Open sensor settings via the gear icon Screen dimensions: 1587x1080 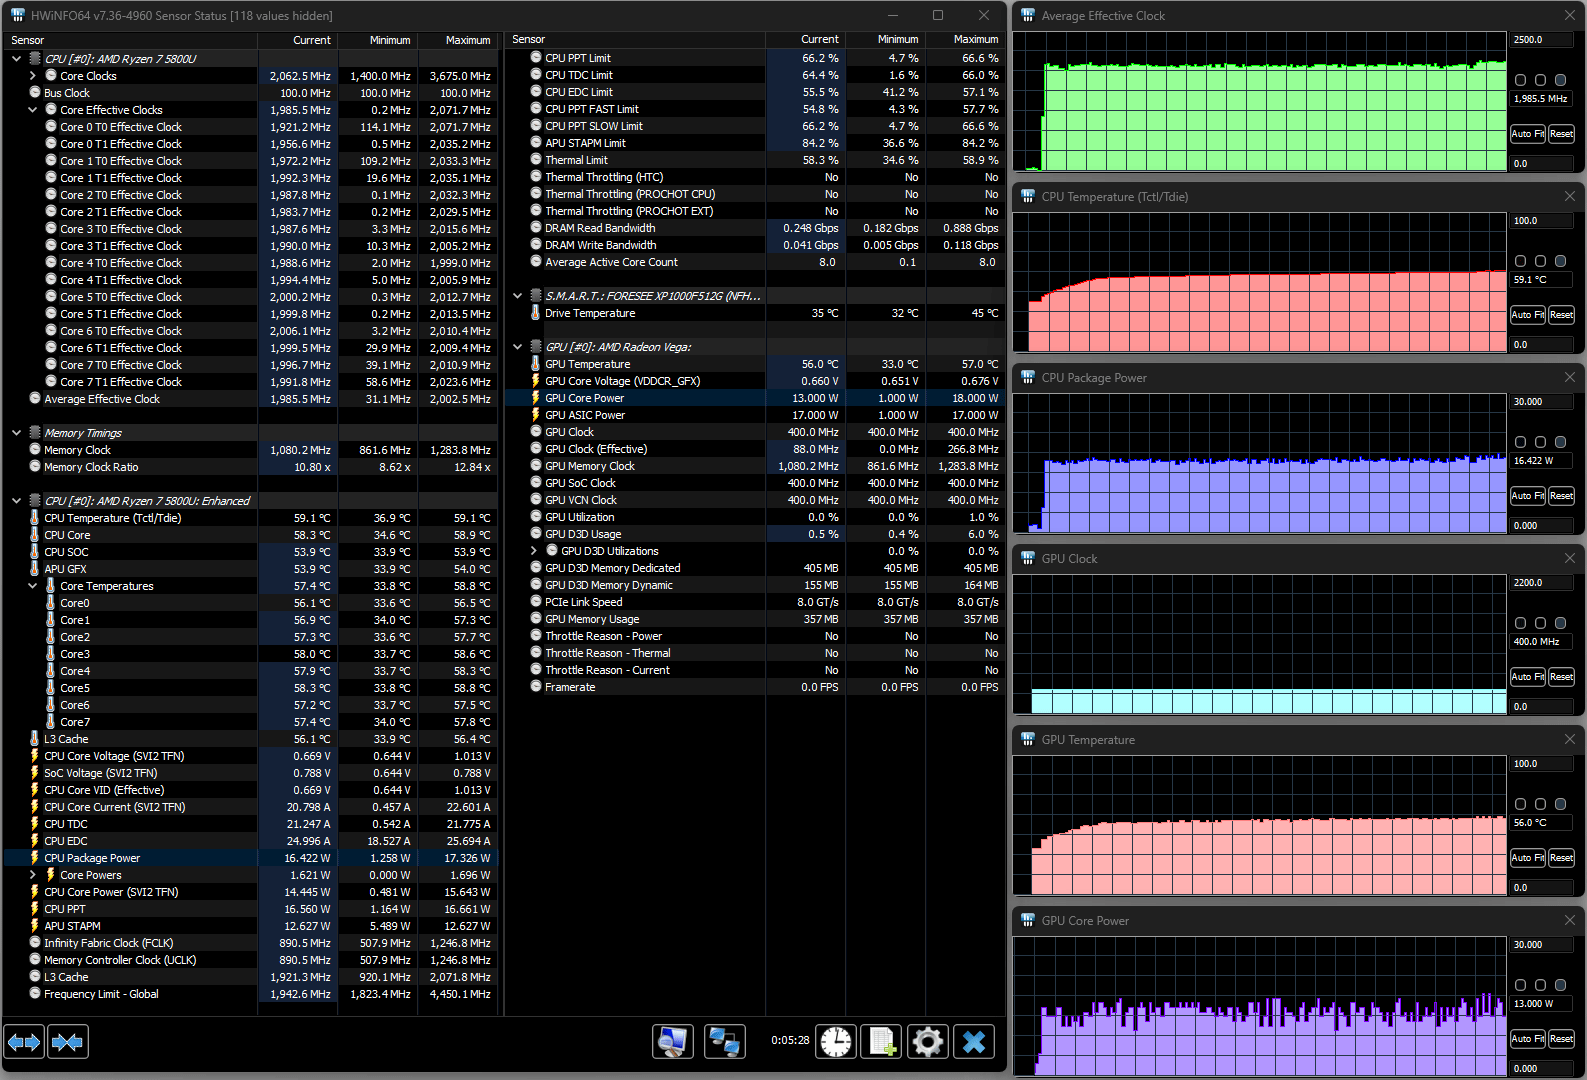(928, 1042)
